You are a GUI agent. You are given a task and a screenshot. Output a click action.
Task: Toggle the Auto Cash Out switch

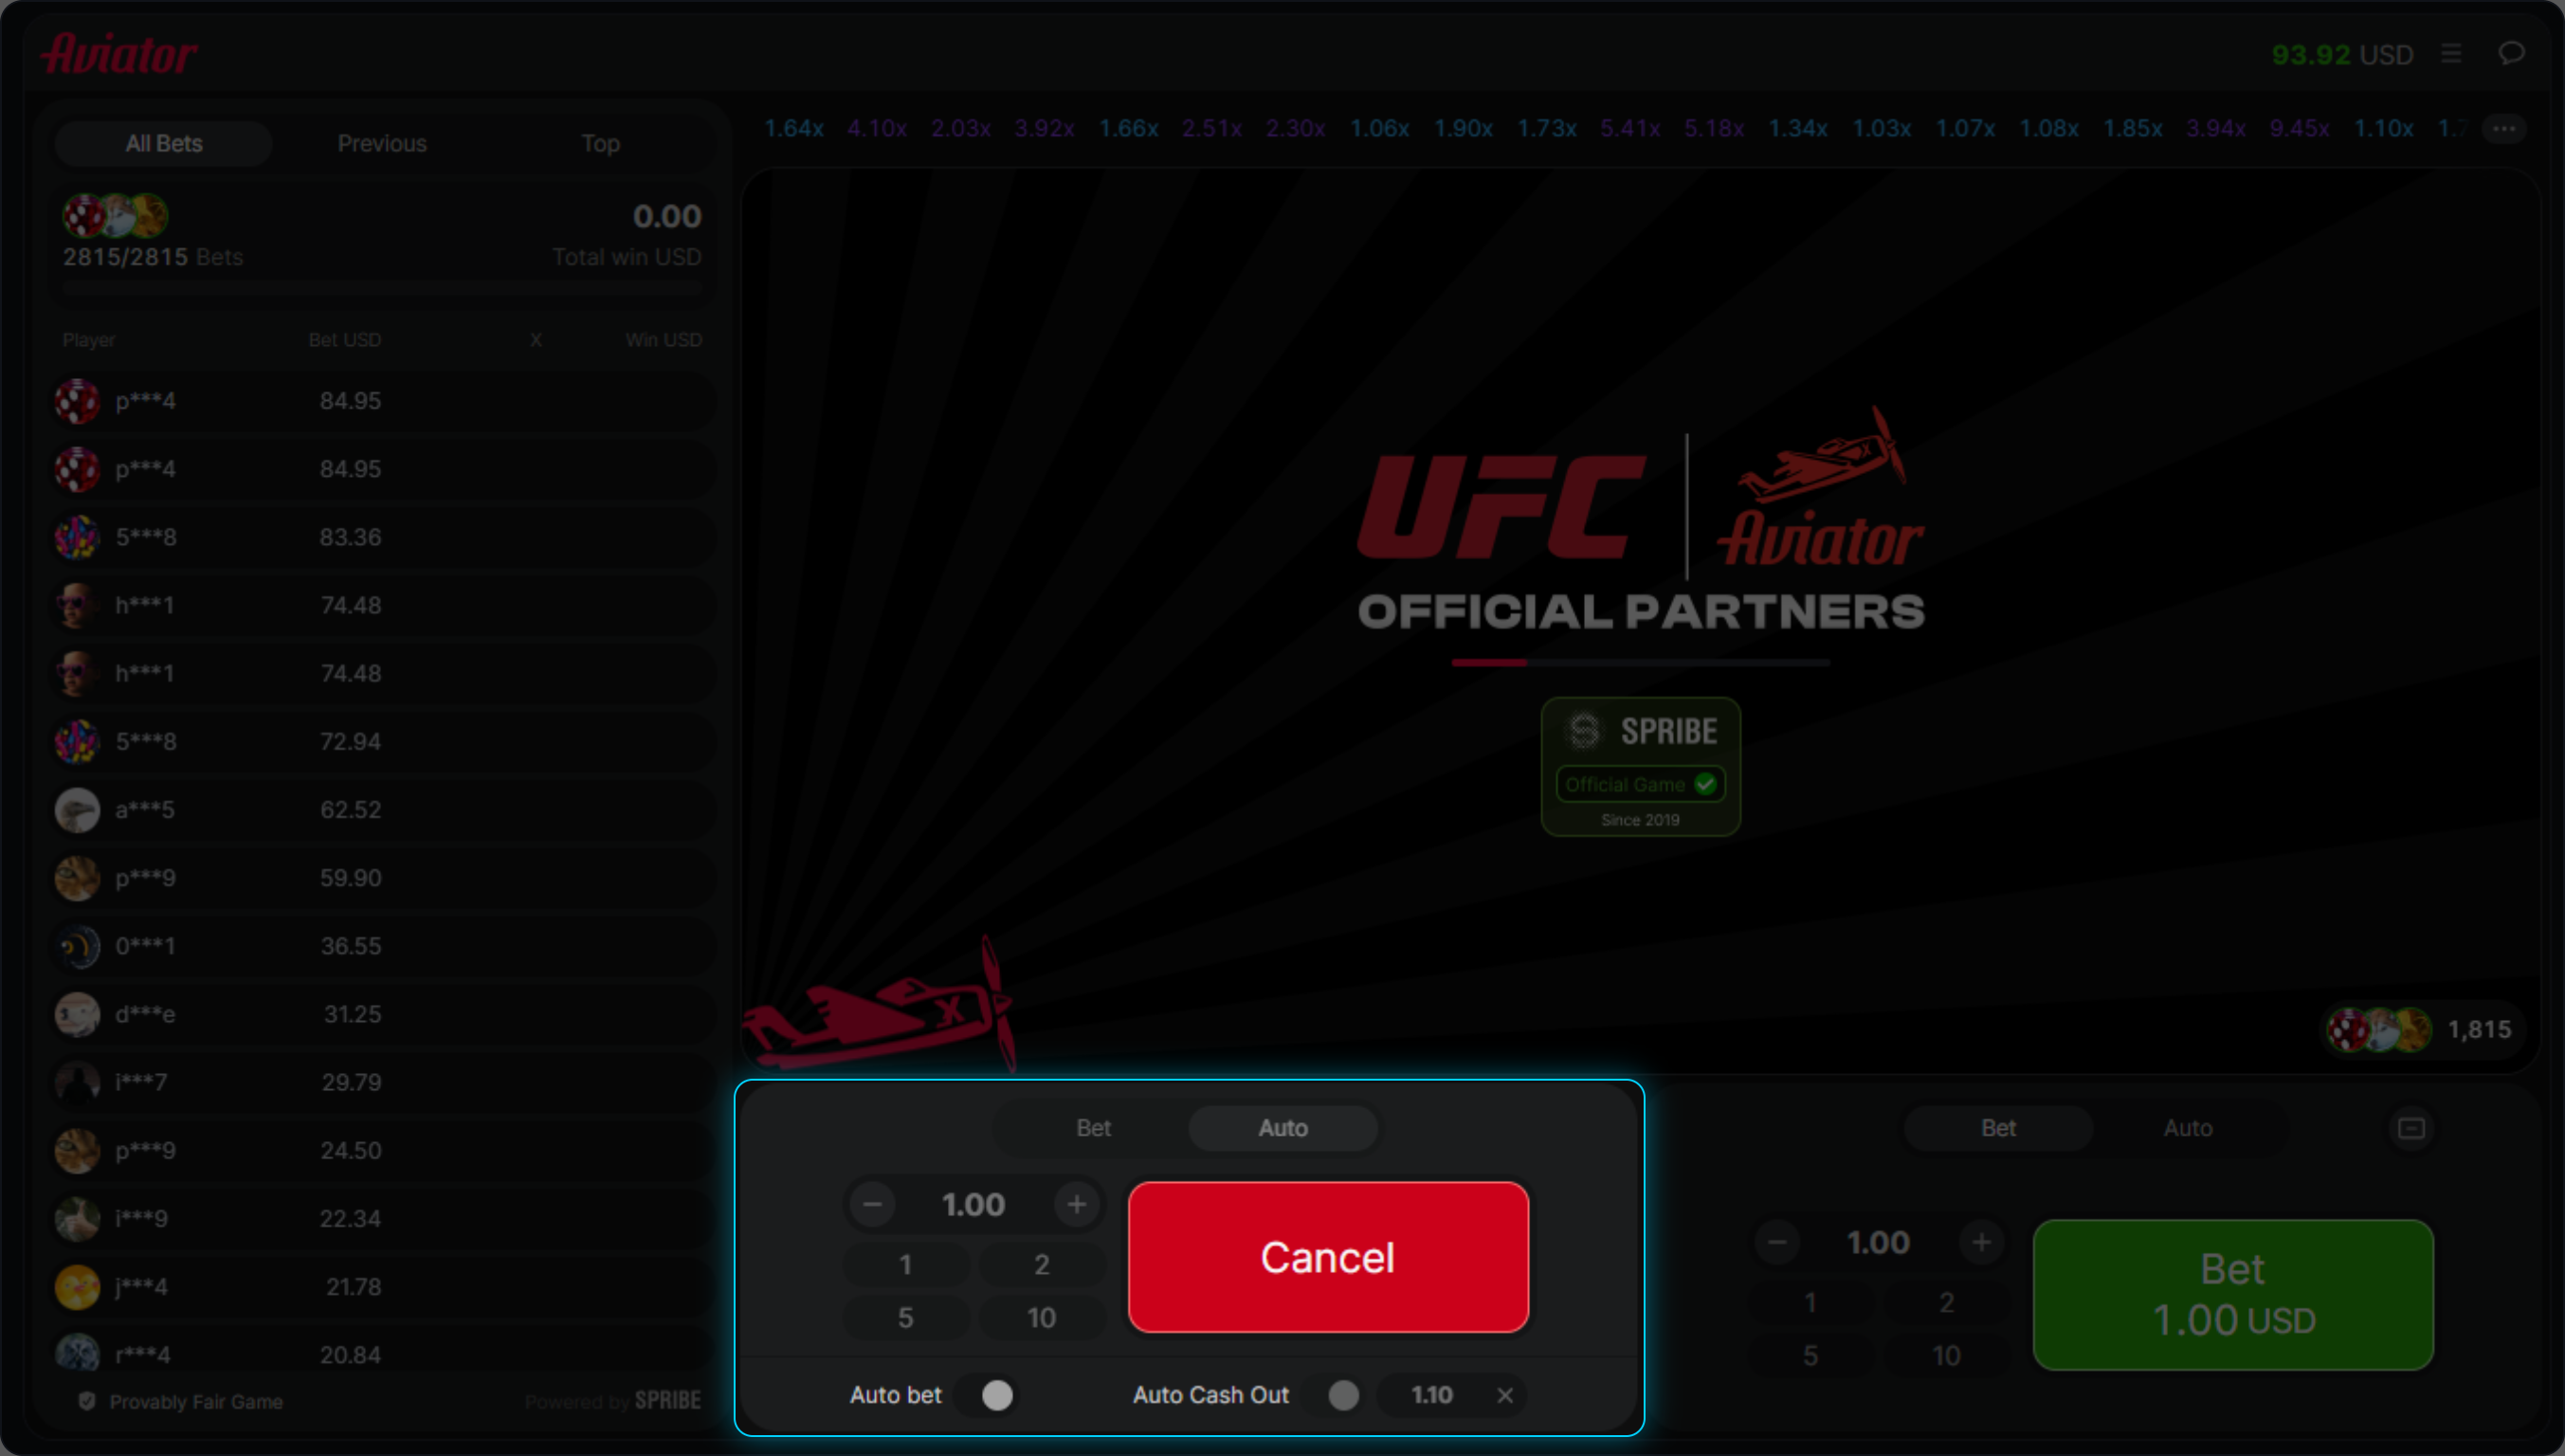click(x=1334, y=1394)
